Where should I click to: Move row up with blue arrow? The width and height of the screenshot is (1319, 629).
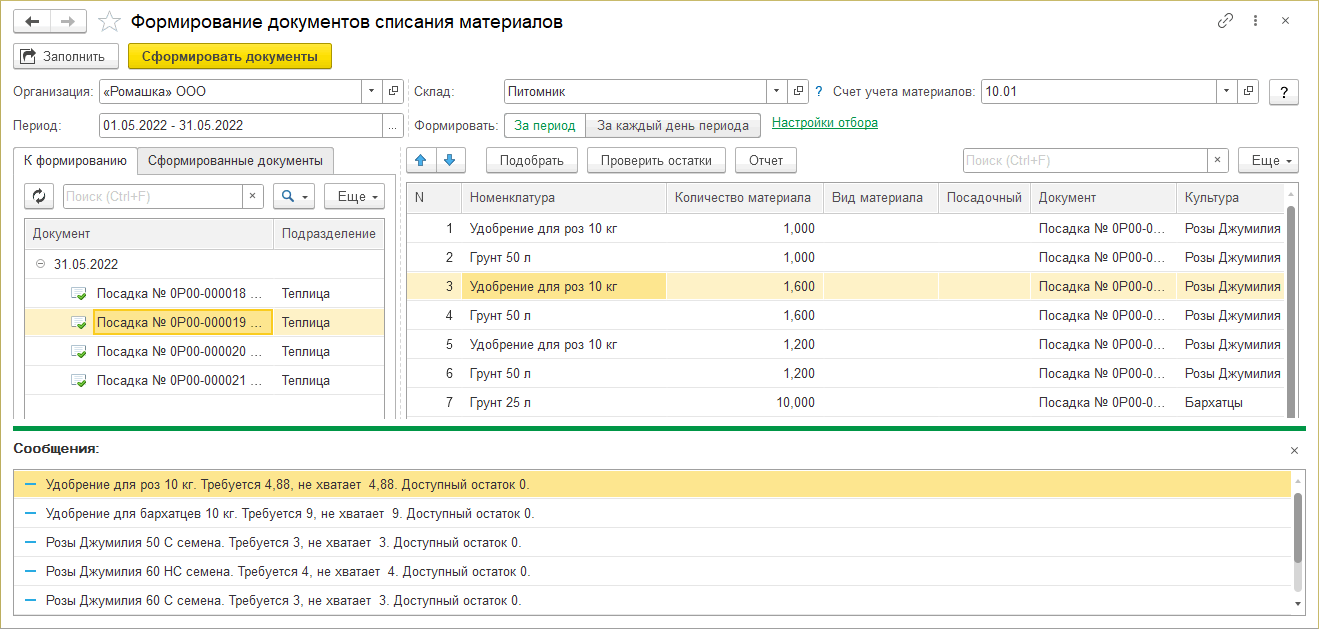tap(421, 160)
